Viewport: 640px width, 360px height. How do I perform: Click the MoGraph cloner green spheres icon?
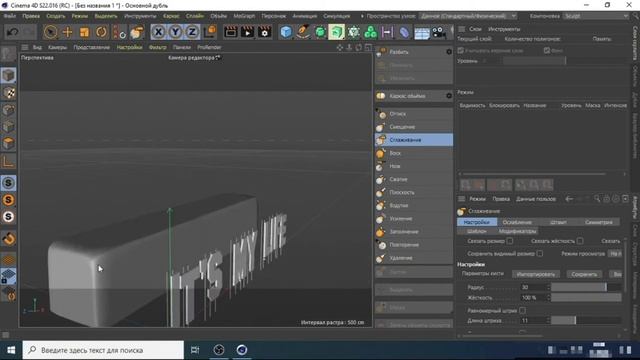[370, 32]
